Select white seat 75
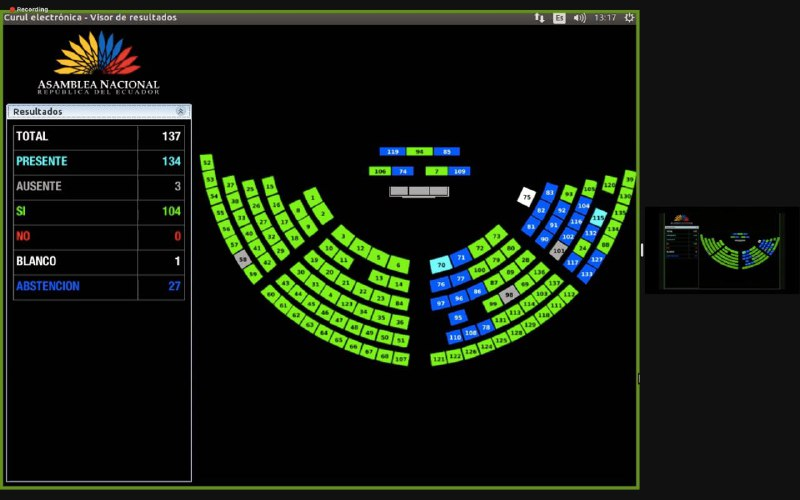 coord(527,197)
